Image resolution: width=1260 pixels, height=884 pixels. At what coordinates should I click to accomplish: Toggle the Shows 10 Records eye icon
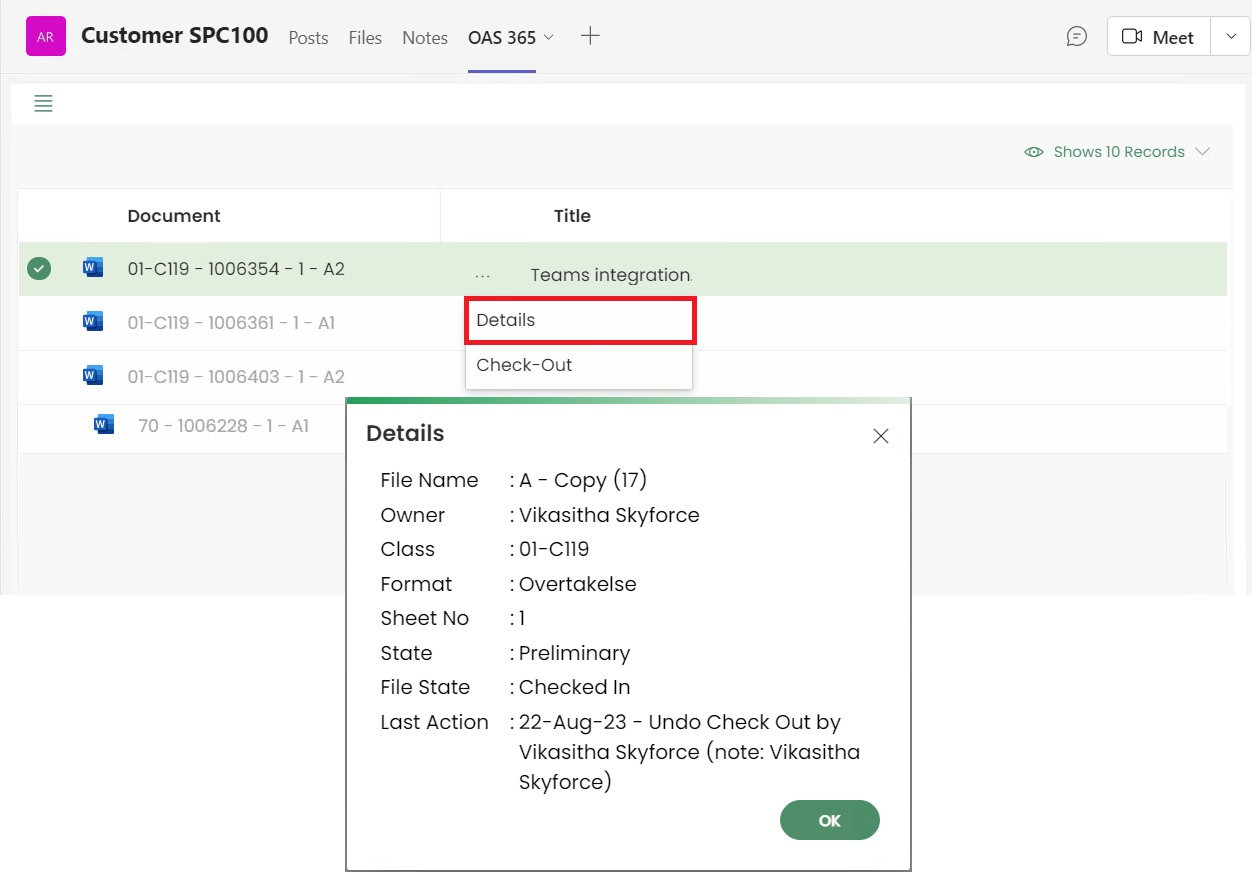click(1034, 152)
